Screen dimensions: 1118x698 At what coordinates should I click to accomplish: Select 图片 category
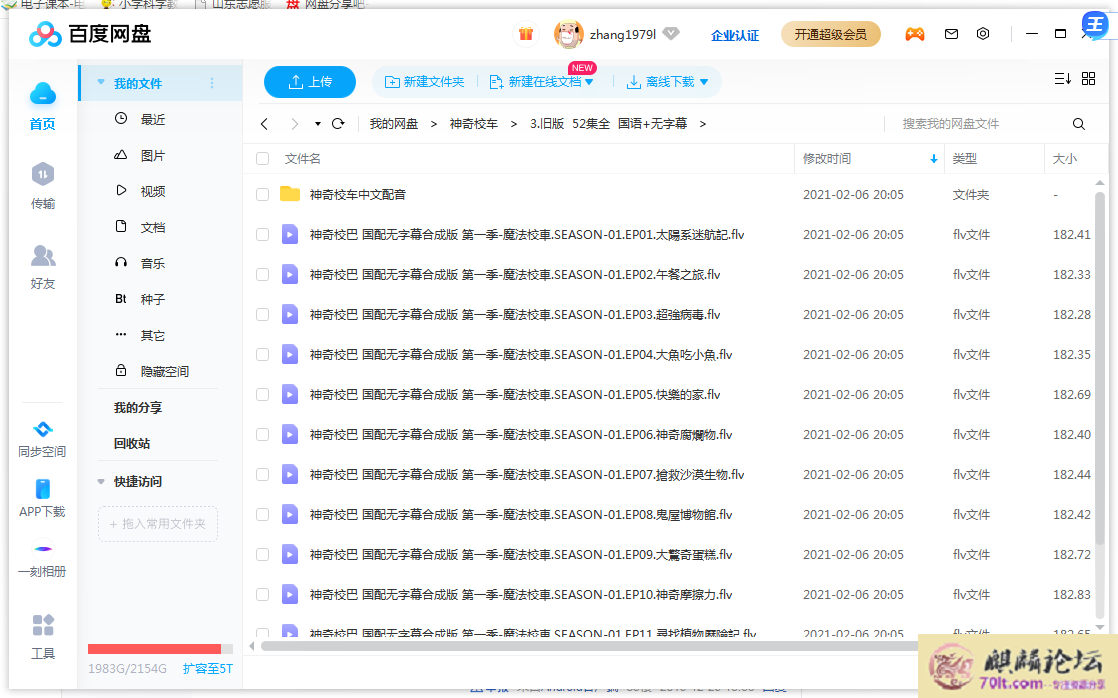tap(153, 155)
